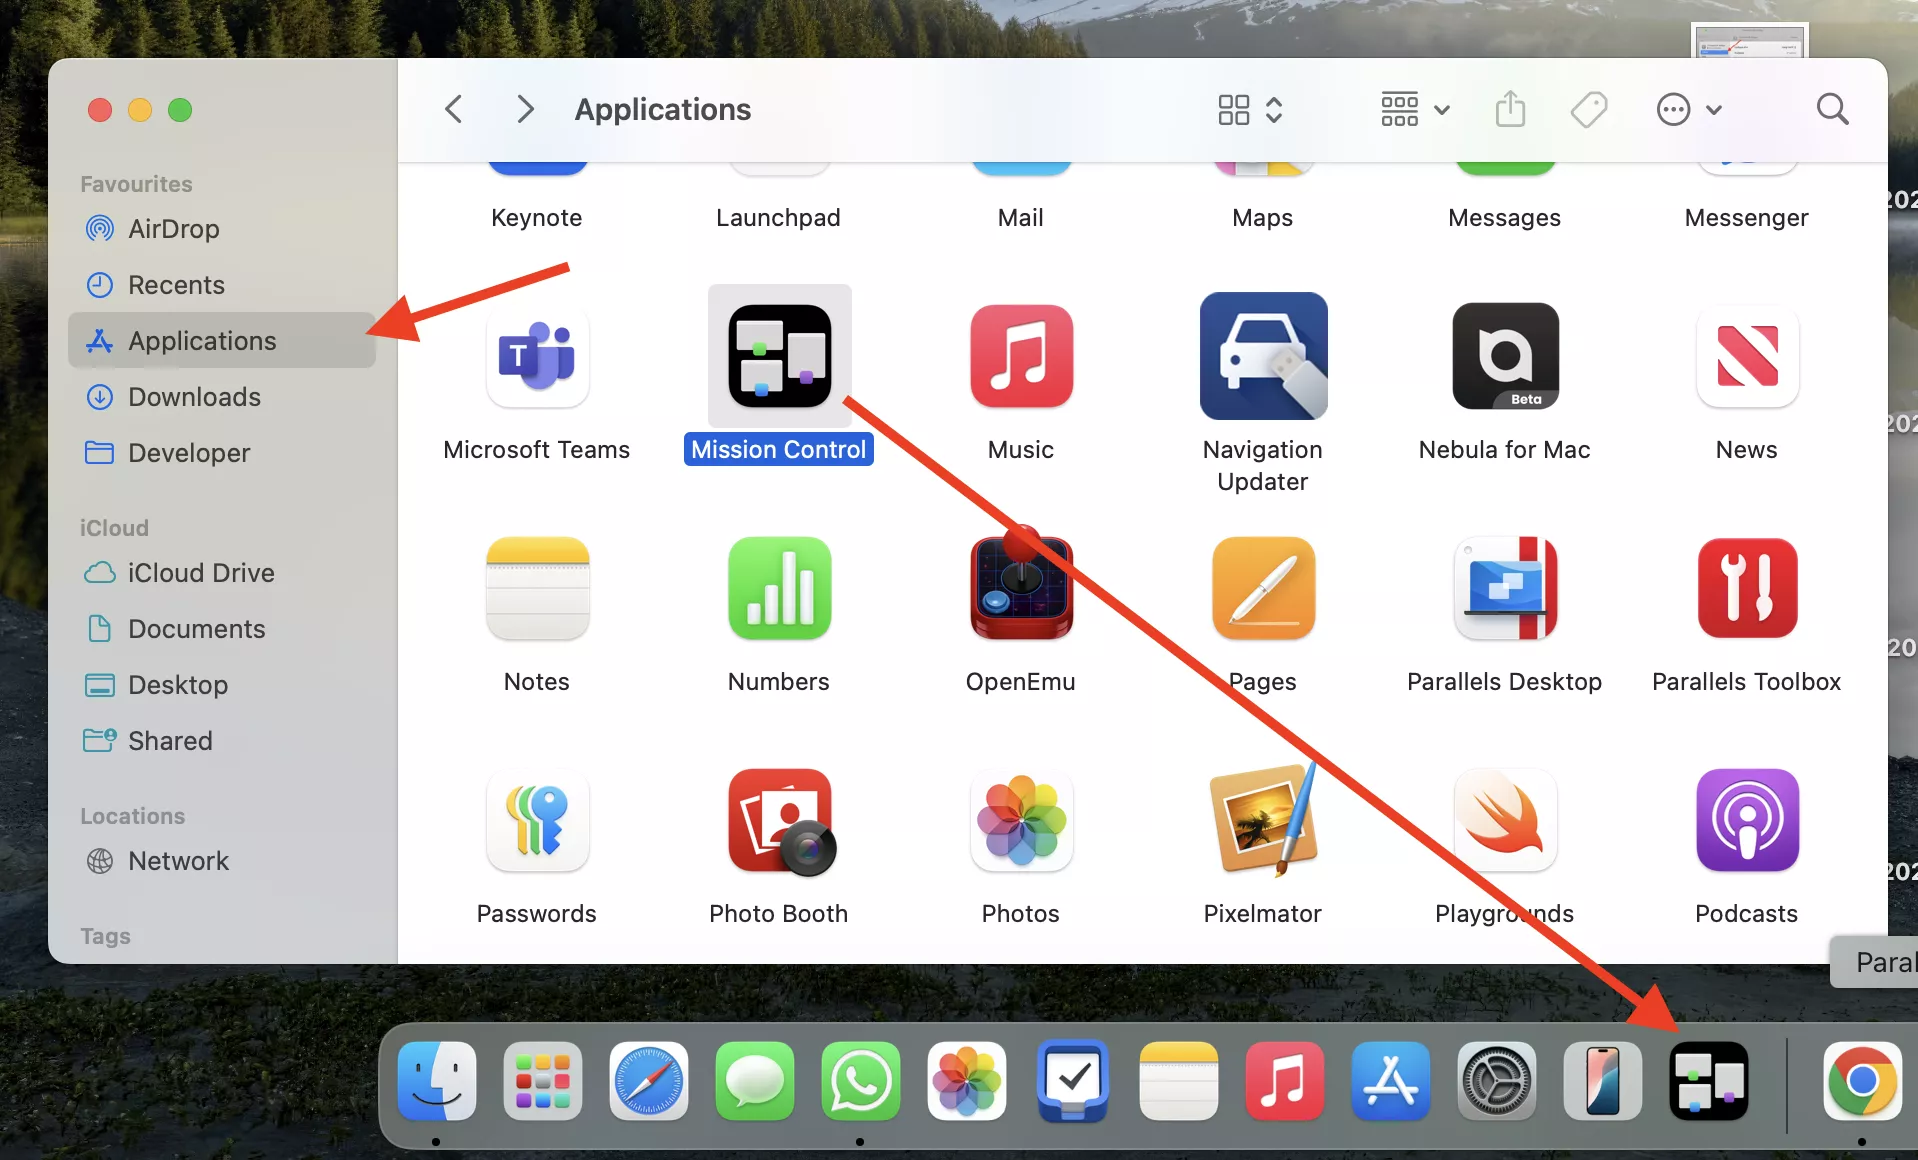Switch view mode with icon view selector
Viewport: 1918px width, 1160px height.
(x=1249, y=109)
